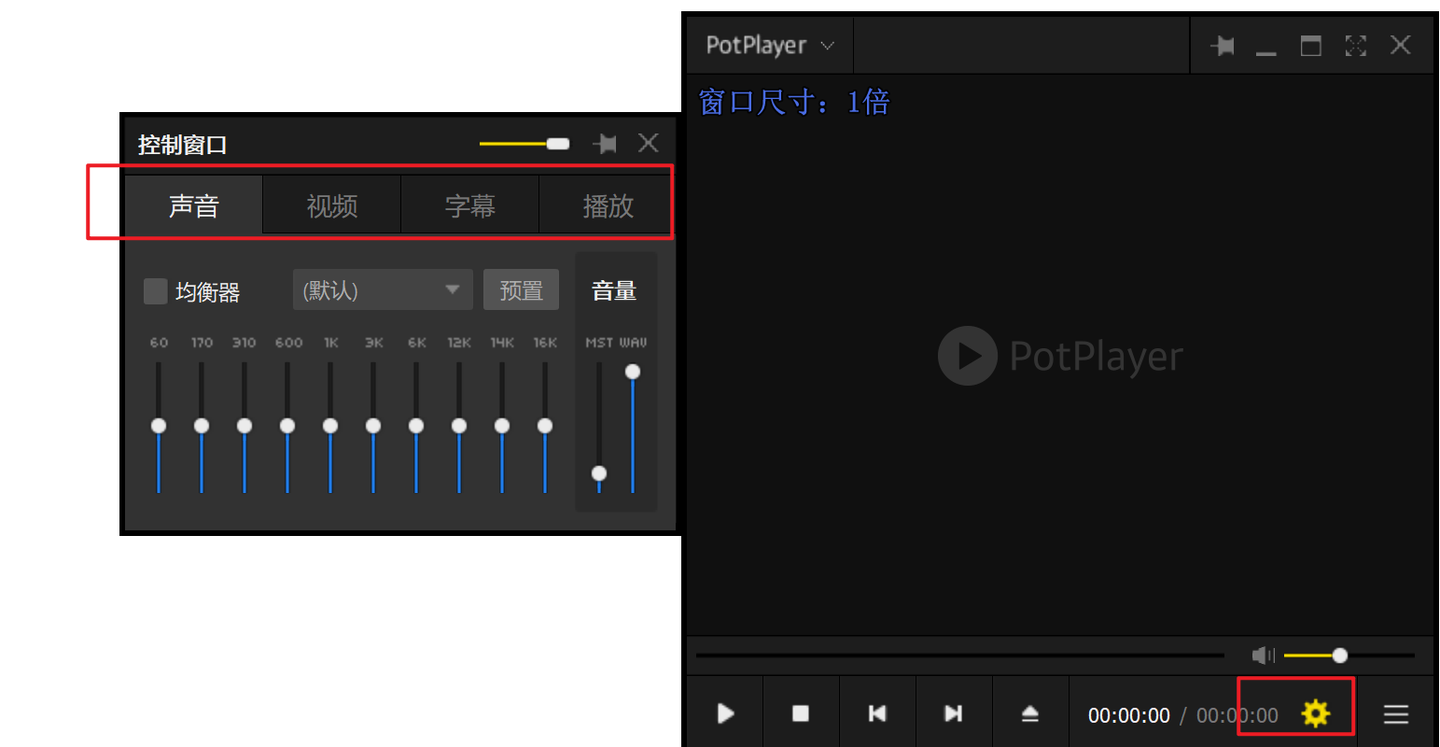
Task: Stop playback with the Stop button
Action: click(x=801, y=713)
